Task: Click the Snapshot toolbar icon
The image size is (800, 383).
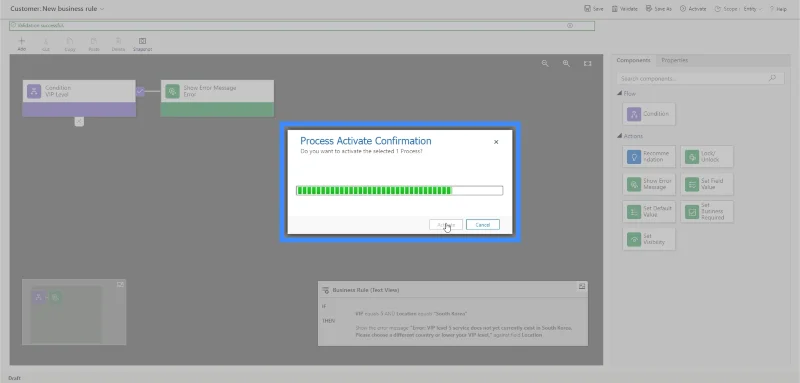Action: 142,44
